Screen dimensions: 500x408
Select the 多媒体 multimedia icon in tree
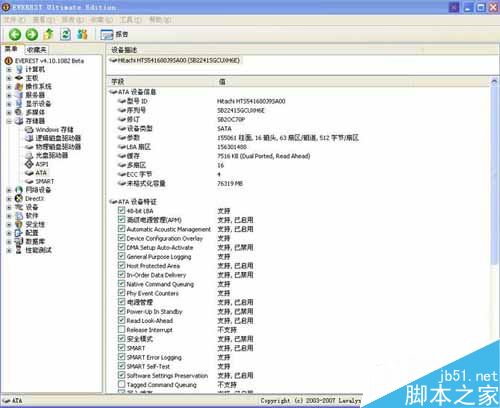tap(20, 112)
